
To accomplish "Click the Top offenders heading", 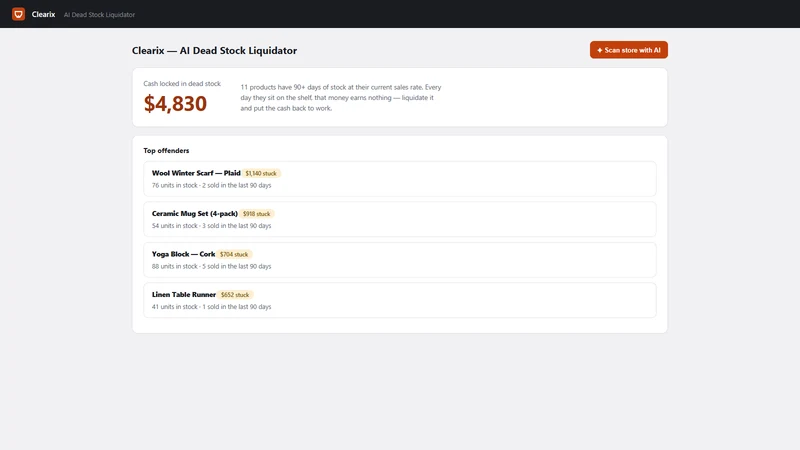I will [x=166, y=151].
